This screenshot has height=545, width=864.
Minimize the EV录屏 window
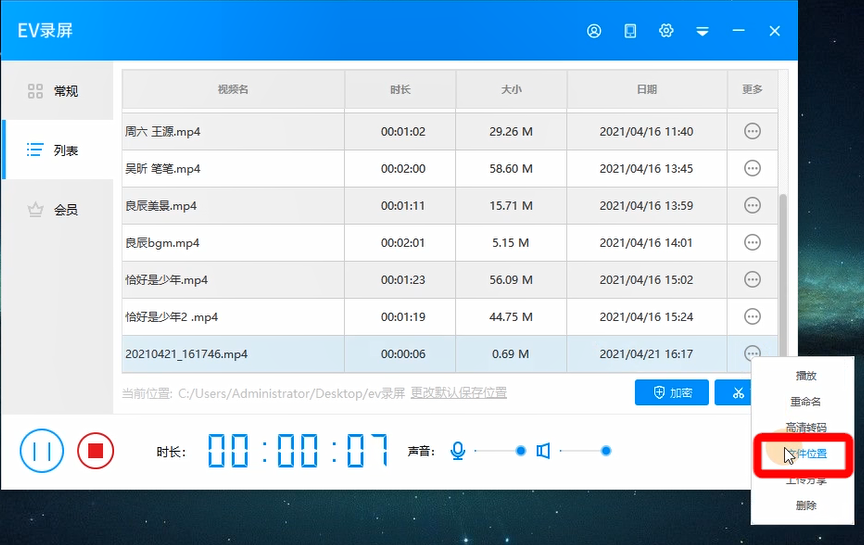(x=738, y=31)
